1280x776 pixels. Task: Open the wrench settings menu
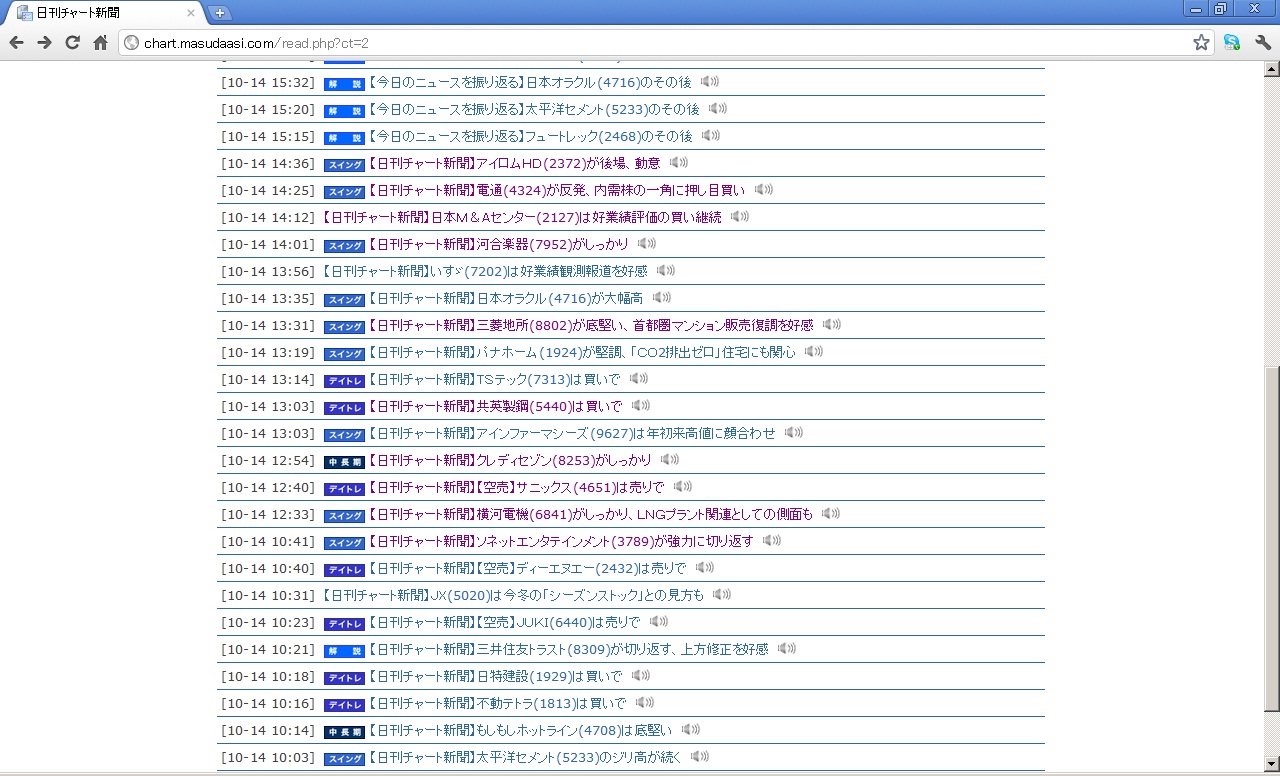coord(1262,42)
